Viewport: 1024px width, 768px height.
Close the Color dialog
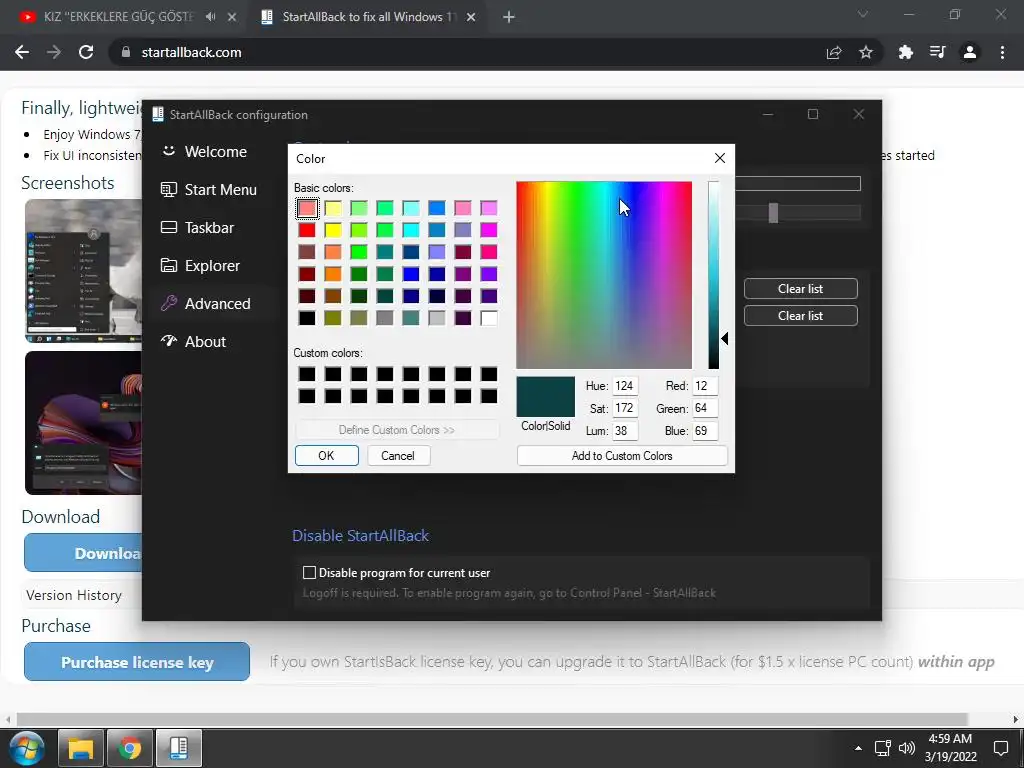[720, 158]
